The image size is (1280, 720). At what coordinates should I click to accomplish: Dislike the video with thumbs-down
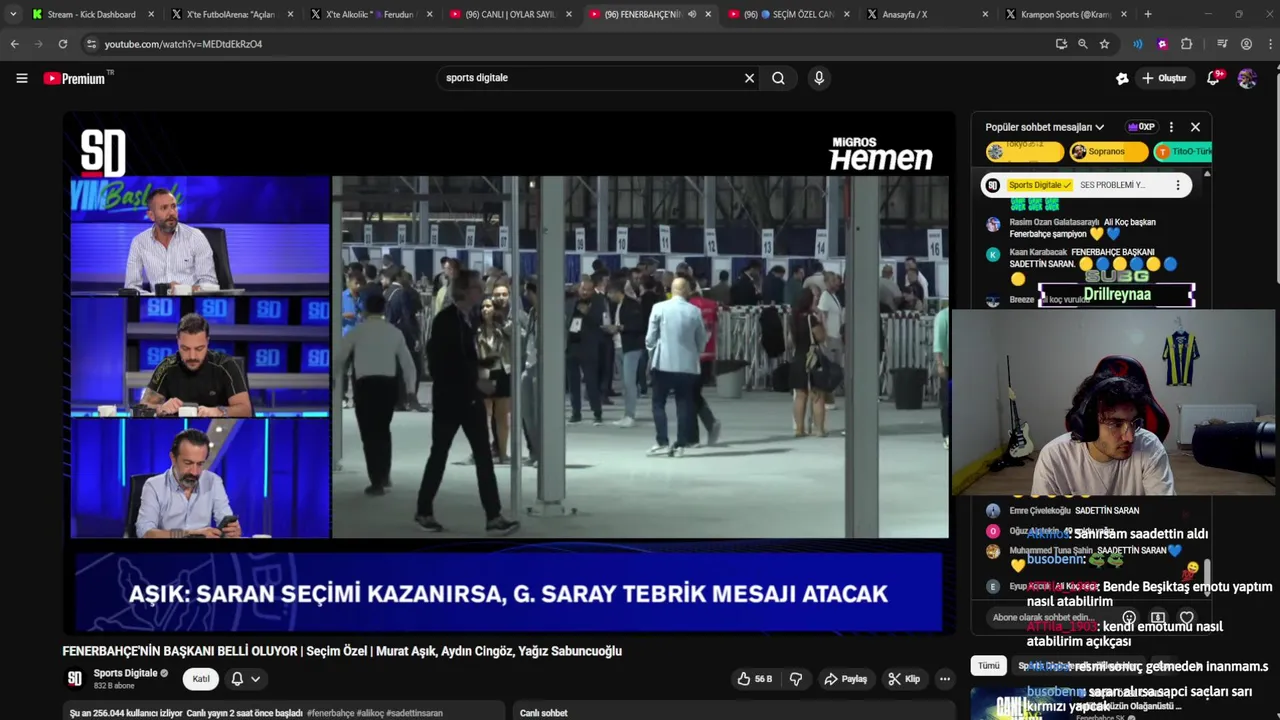796,679
